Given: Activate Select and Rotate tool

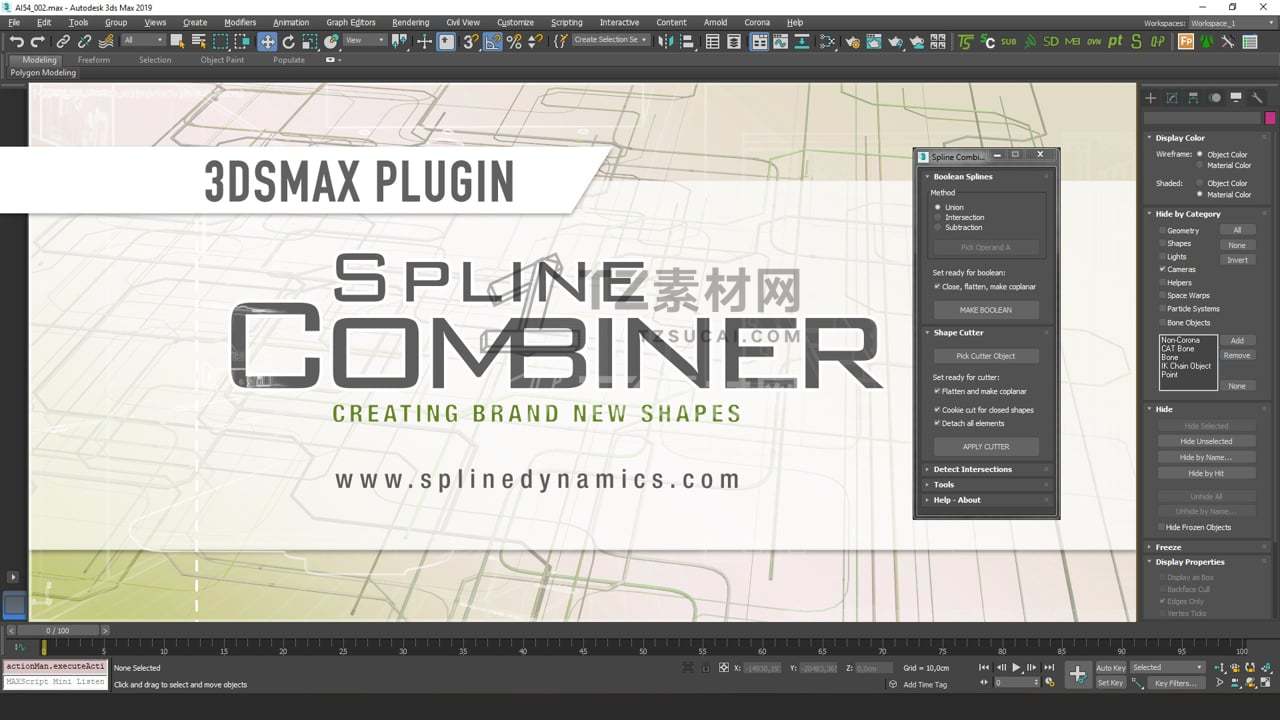Looking at the screenshot, I should point(288,41).
